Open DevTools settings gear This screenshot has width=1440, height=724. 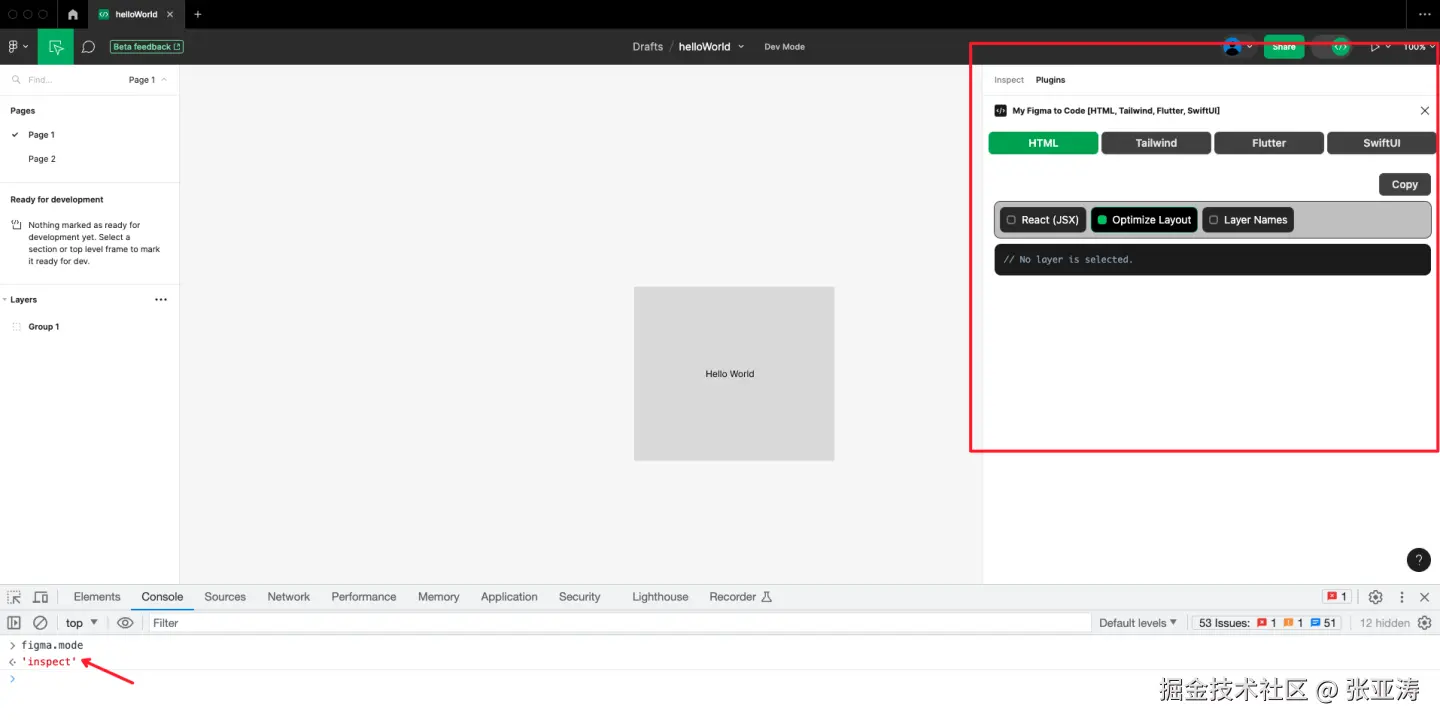(x=1375, y=597)
